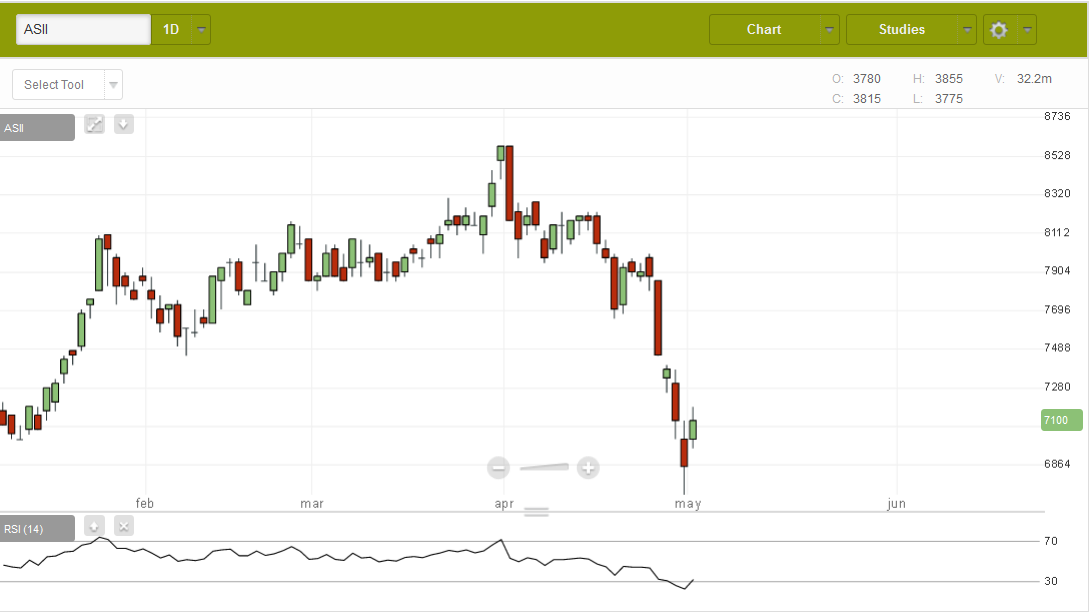Grab the panel resize handle above RSI
The width and height of the screenshot is (1091, 615).
(x=537, y=512)
